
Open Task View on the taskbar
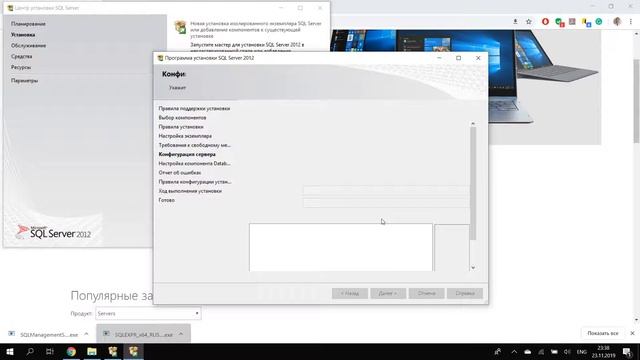point(50,351)
